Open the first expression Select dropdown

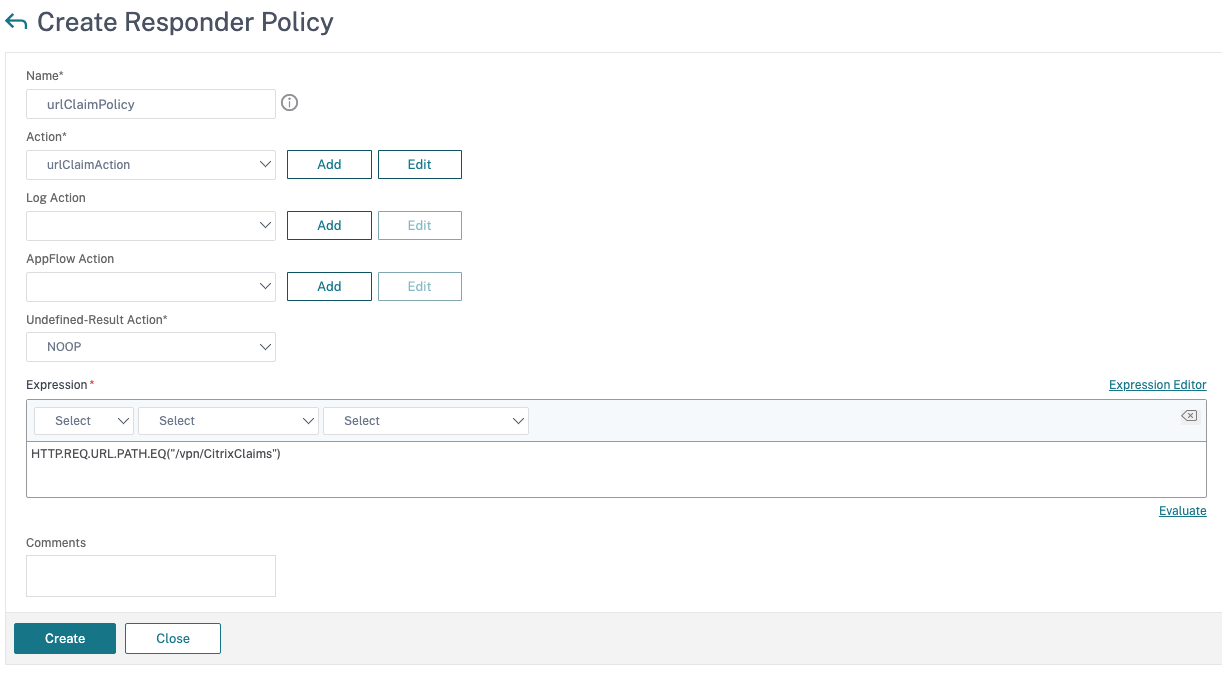[x=84, y=421]
